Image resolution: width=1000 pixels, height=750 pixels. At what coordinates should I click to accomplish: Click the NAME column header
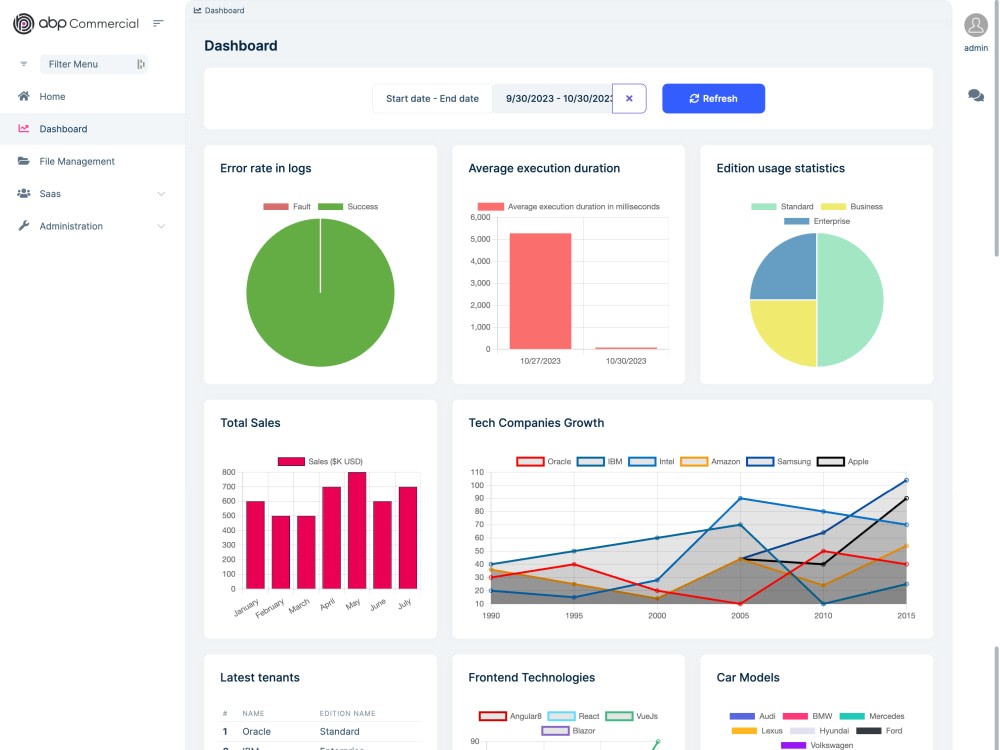pyautogui.click(x=253, y=713)
